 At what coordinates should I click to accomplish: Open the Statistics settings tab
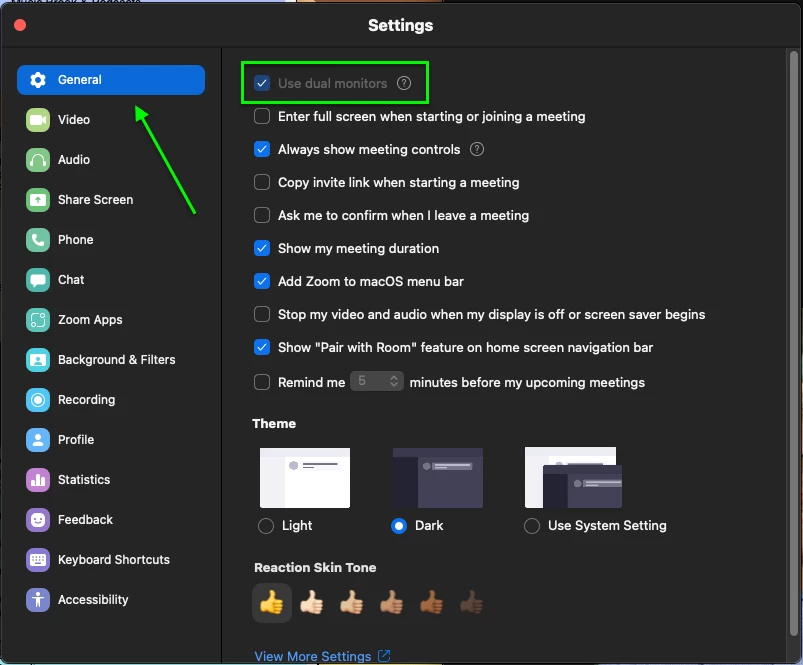tap(111, 480)
